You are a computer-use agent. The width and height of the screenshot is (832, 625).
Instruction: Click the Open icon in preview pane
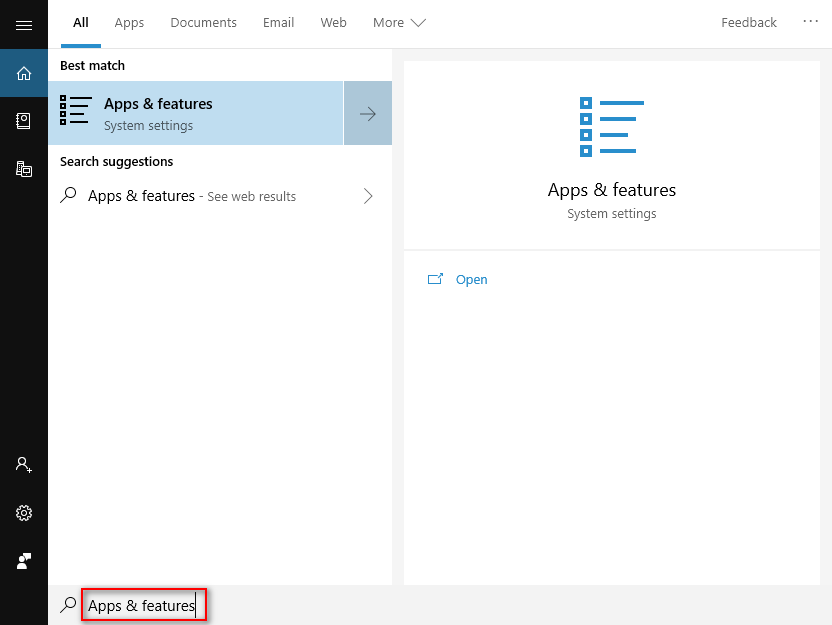pyautogui.click(x=435, y=279)
